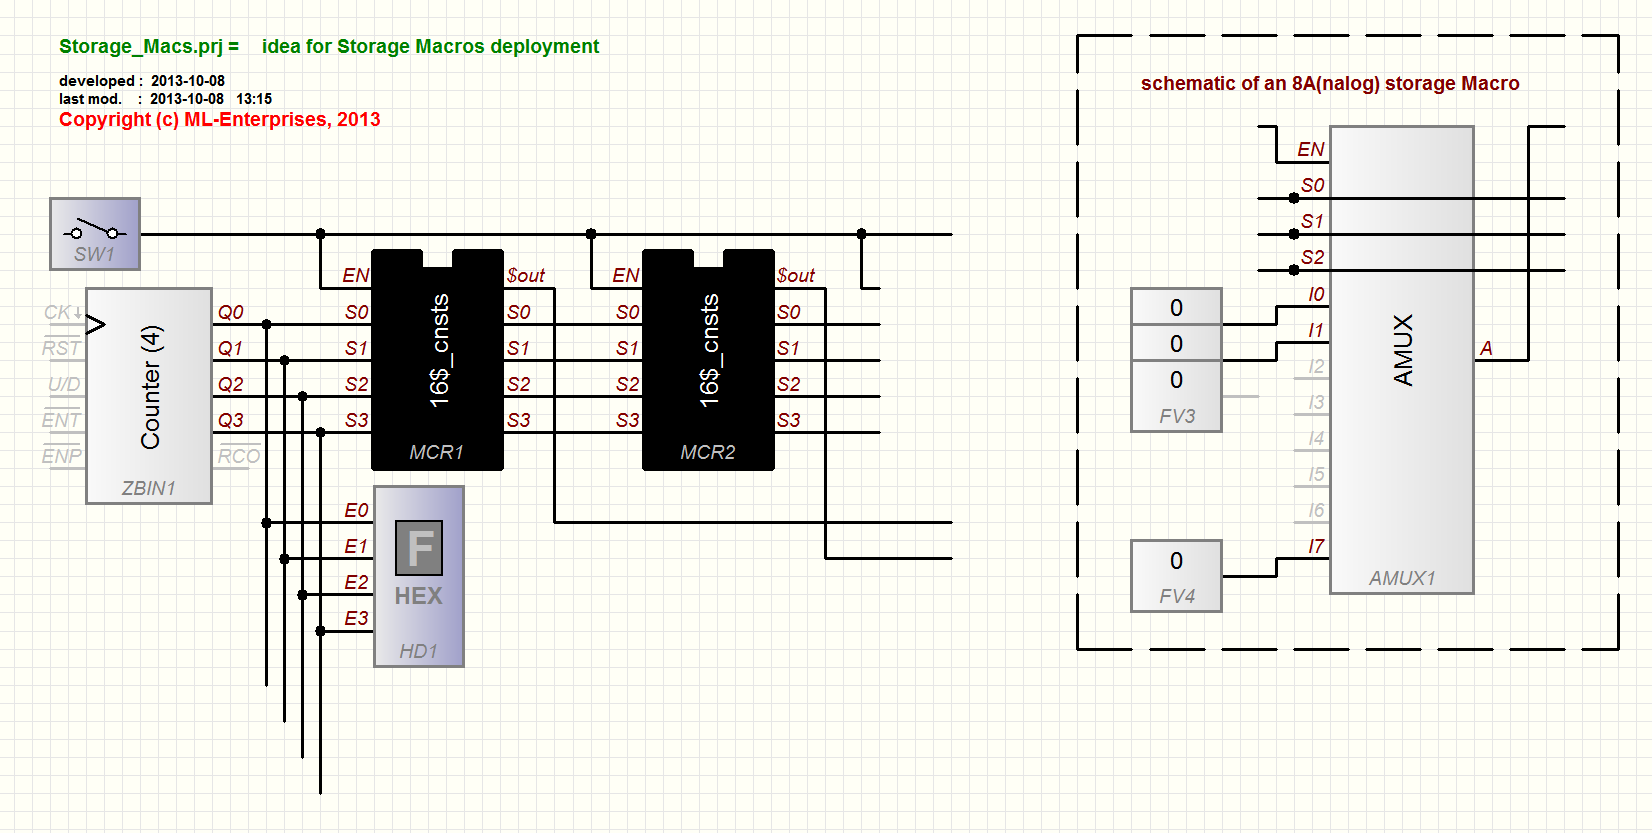Screen dimensions: 1652x833
Task: Click the top 0 value field of FV3
Action: point(1177,308)
